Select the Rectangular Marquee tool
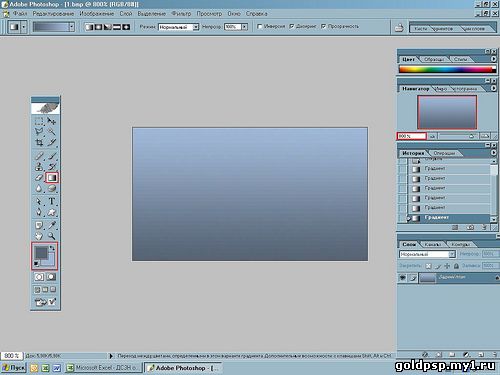 39,121
